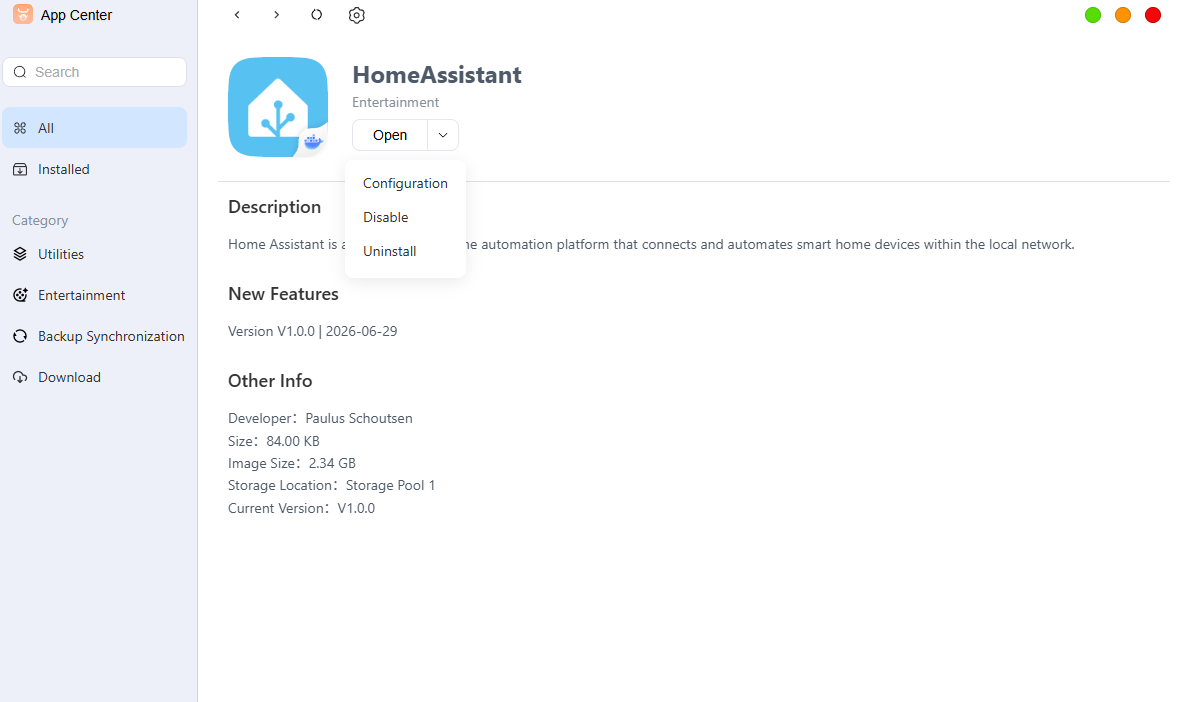
Task: Open the HomeAssistant app
Action: pos(390,135)
